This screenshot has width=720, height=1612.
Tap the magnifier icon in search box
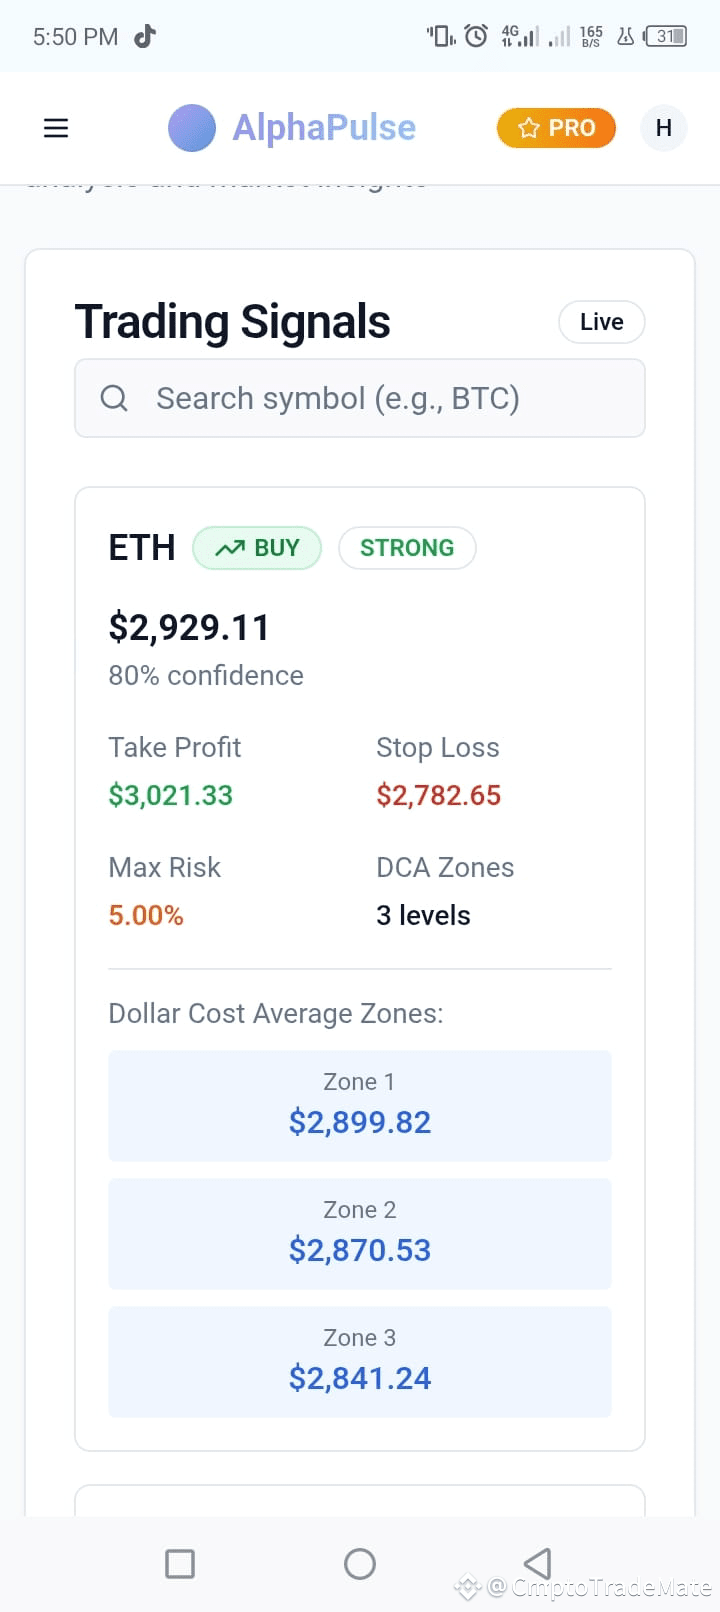tap(114, 398)
